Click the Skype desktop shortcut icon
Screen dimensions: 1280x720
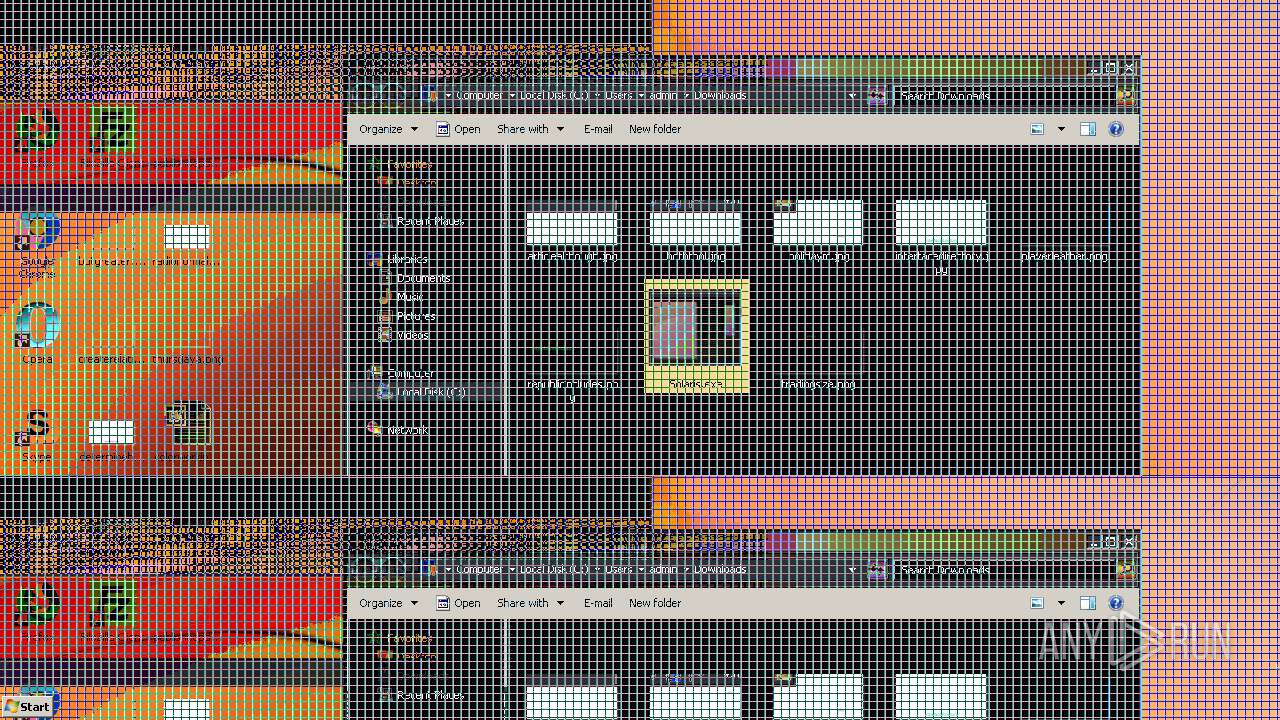pyautogui.click(x=37, y=427)
